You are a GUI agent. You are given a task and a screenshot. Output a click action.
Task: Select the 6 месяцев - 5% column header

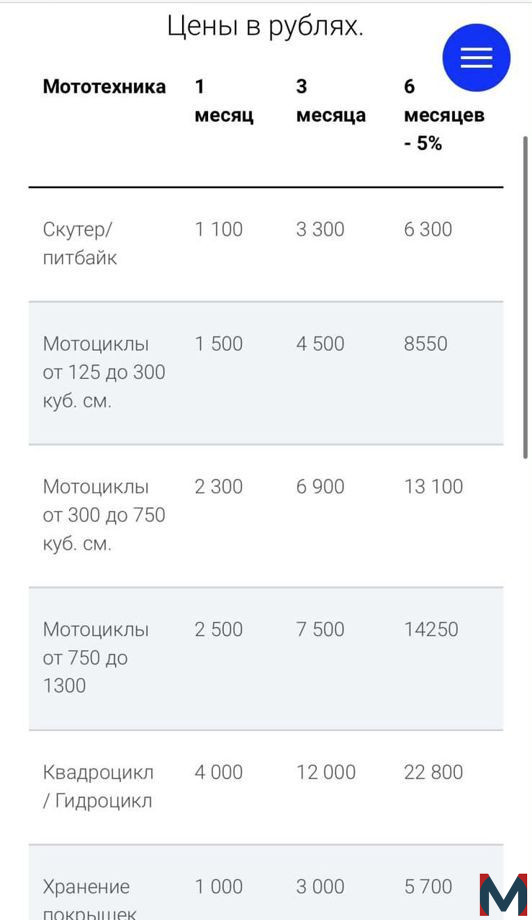tap(444, 115)
